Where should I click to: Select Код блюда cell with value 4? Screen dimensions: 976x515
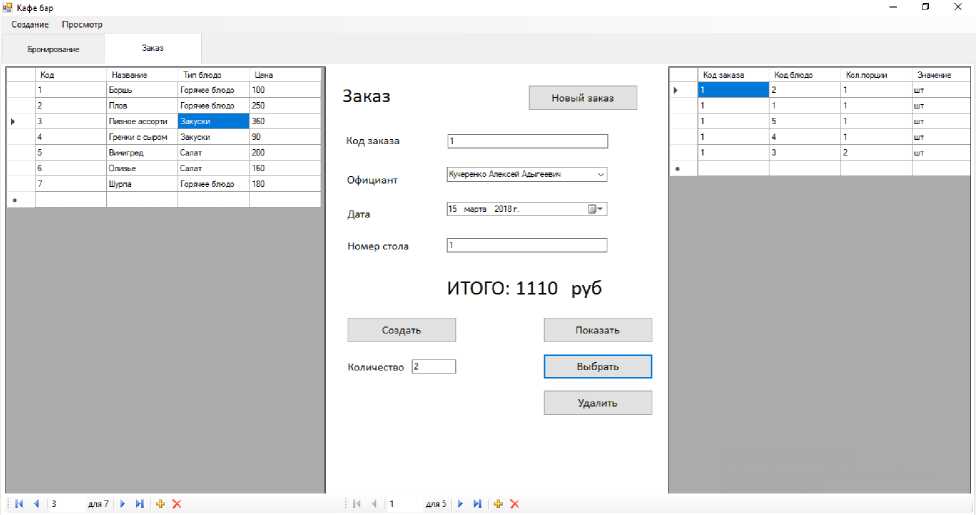(805, 137)
